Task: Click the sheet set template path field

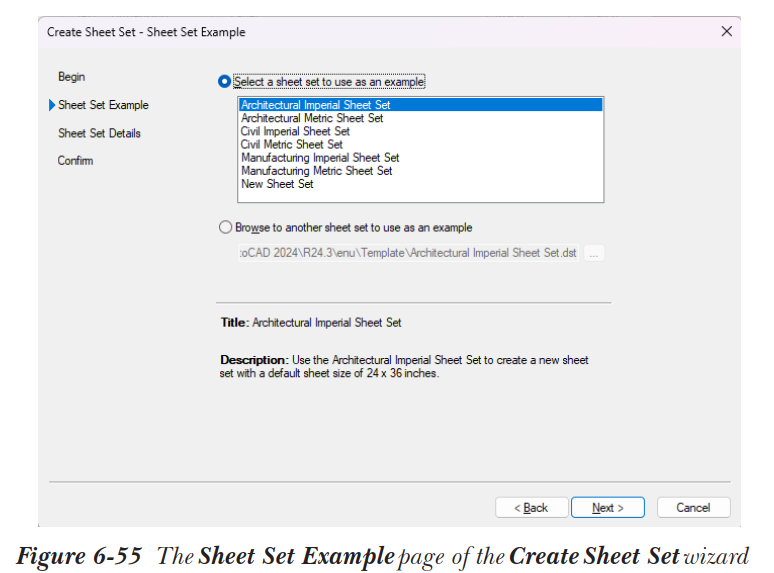Action: (x=408, y=253)
